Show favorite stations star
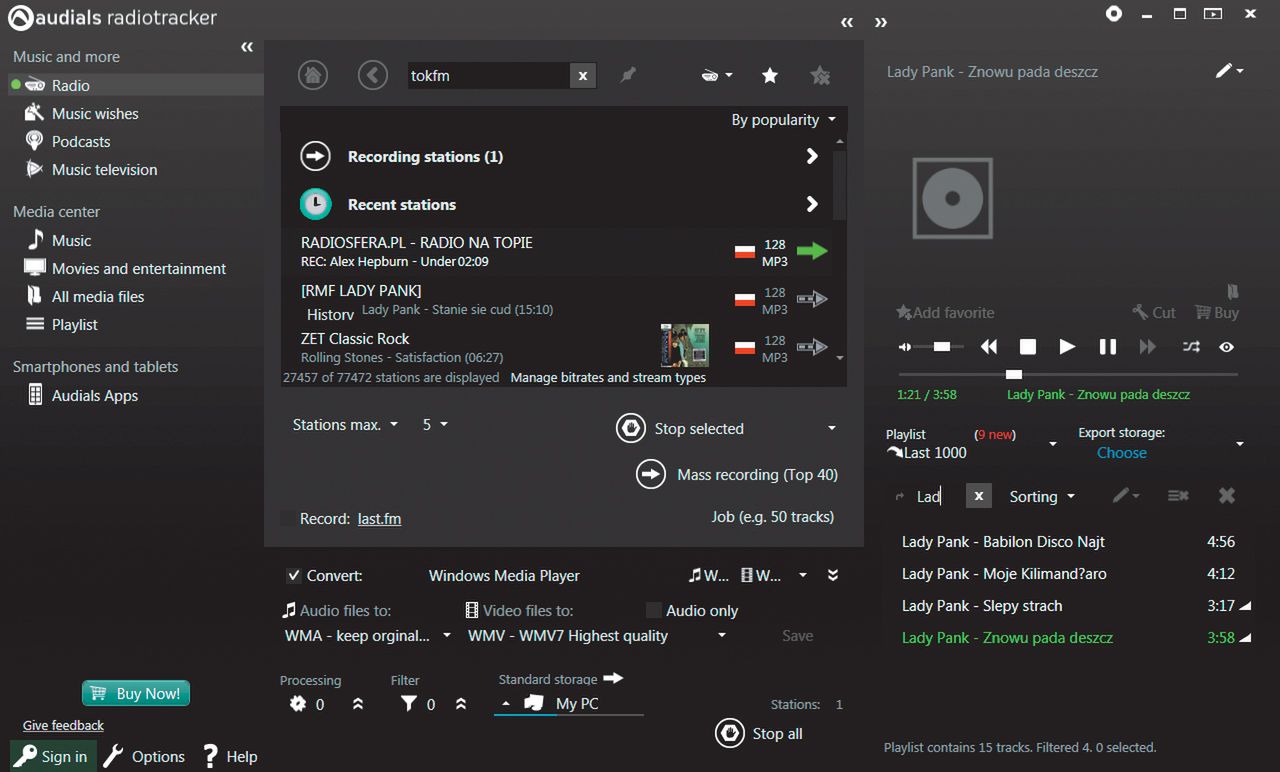 click(770, 75)
